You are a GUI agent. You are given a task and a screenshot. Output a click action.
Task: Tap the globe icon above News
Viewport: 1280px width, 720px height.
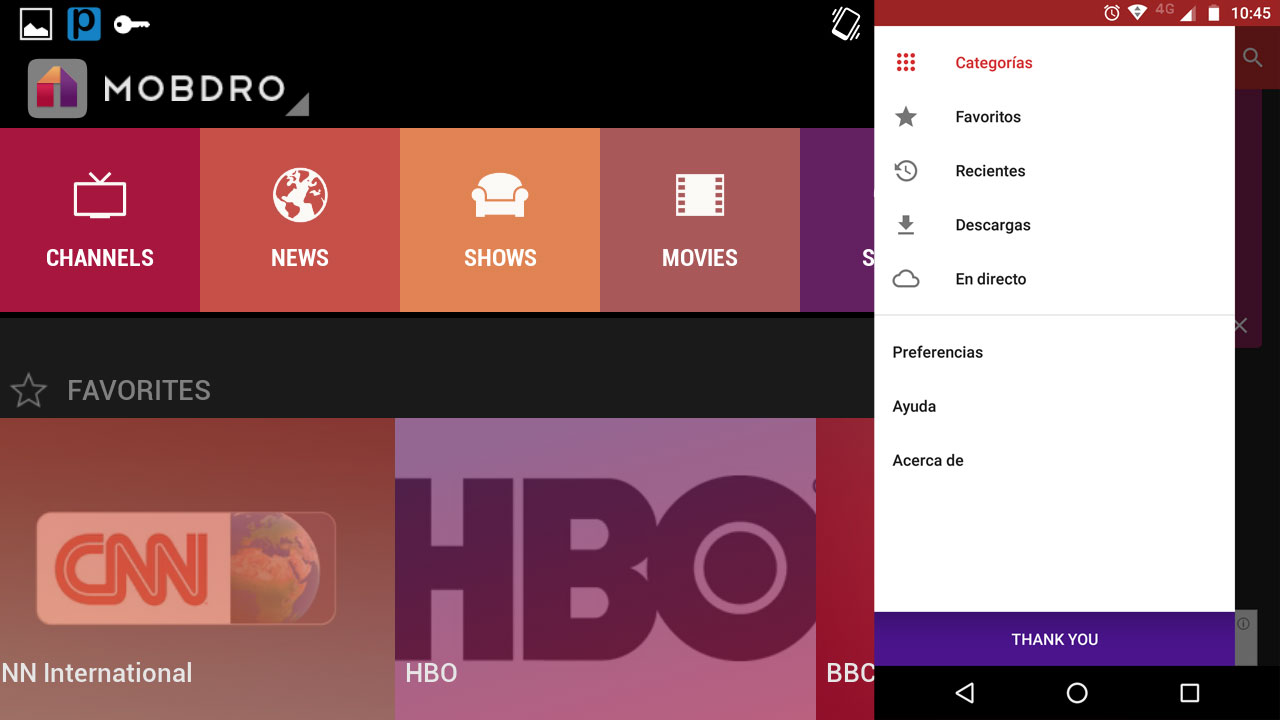(300, 195)
